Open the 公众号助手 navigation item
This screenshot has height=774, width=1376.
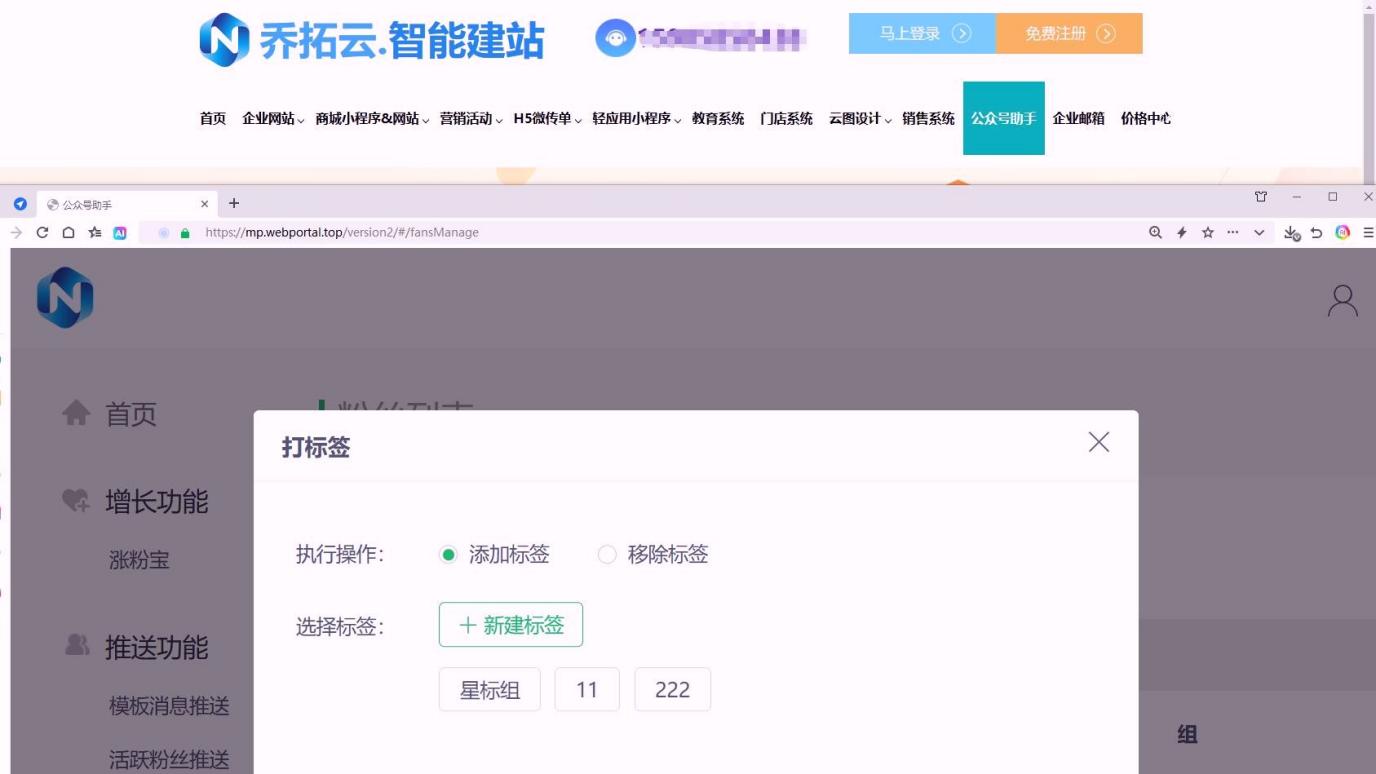1003,119
